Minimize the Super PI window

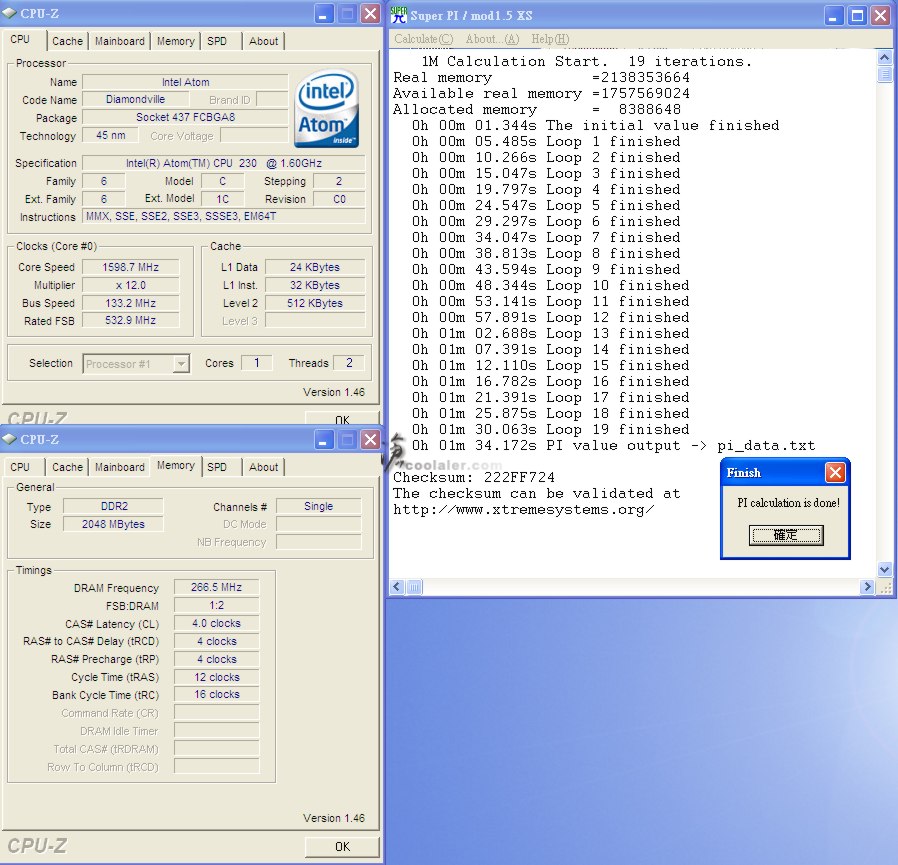833,15
